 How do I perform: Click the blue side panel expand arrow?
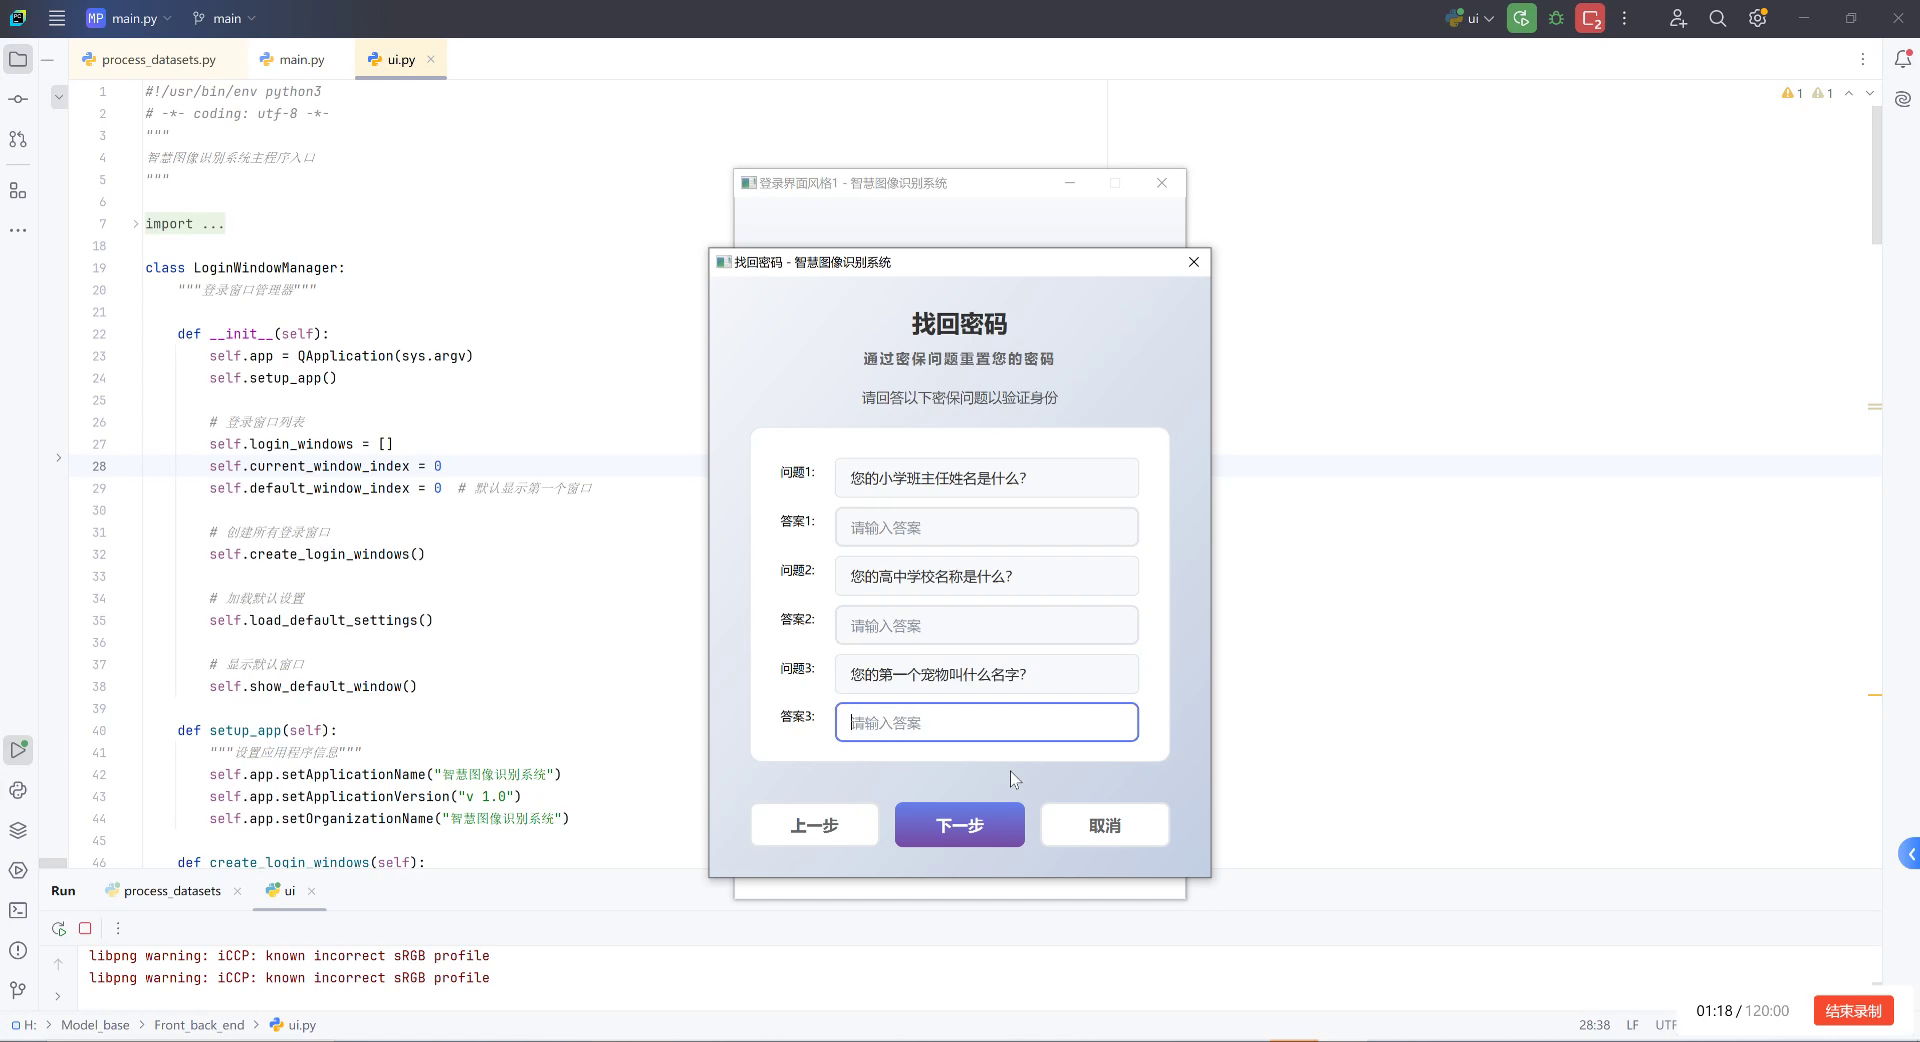pos(1909,854)
